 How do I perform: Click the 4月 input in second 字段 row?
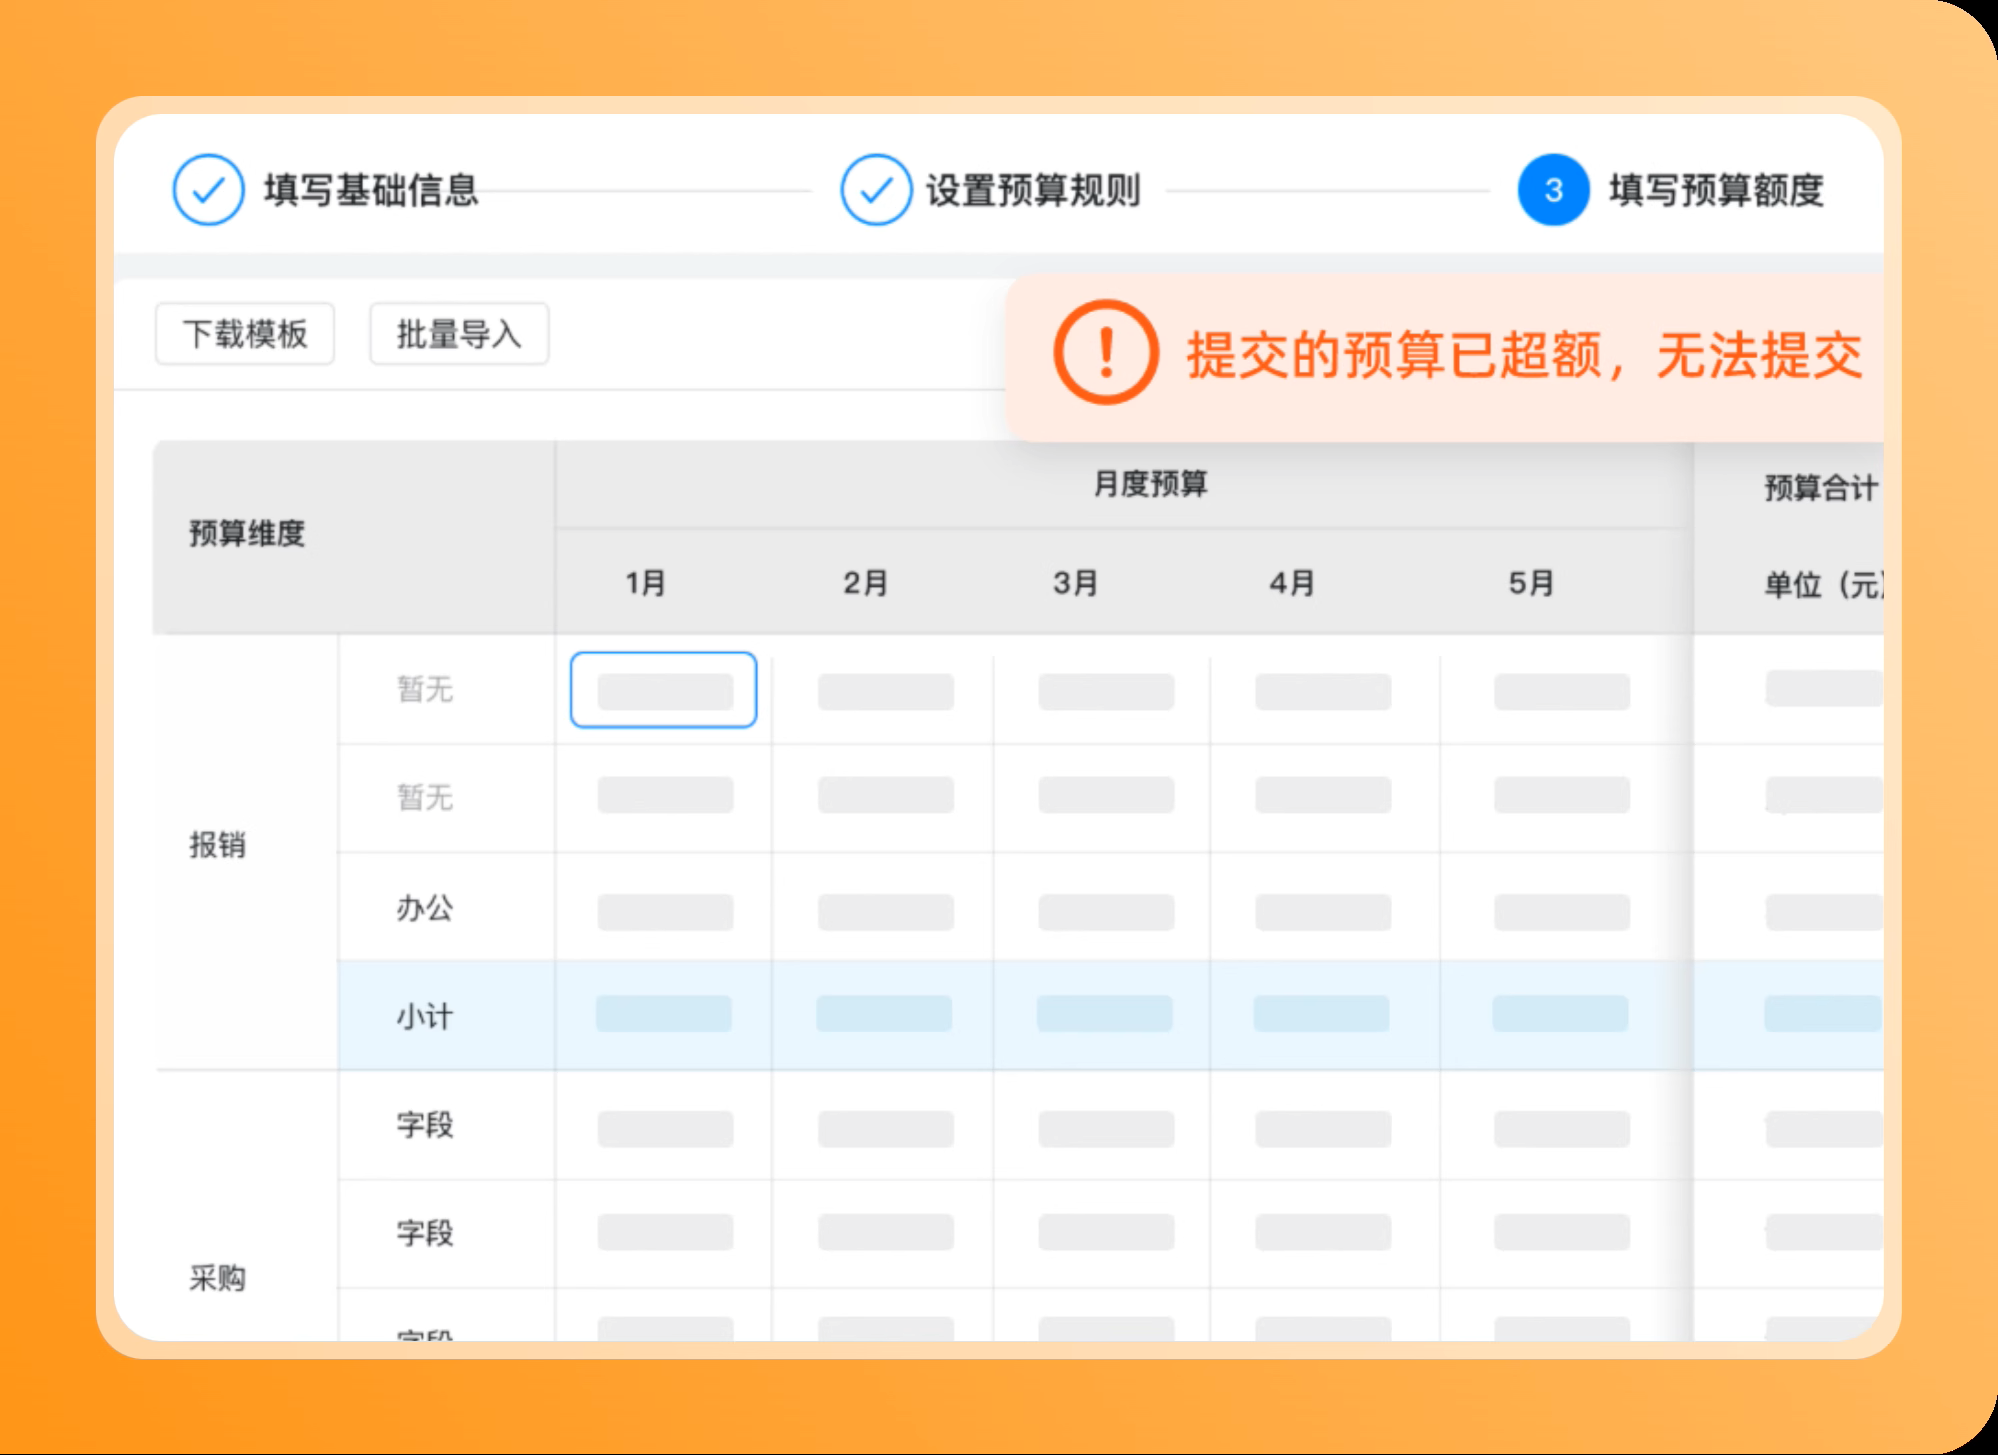tap(1323, 1232)
